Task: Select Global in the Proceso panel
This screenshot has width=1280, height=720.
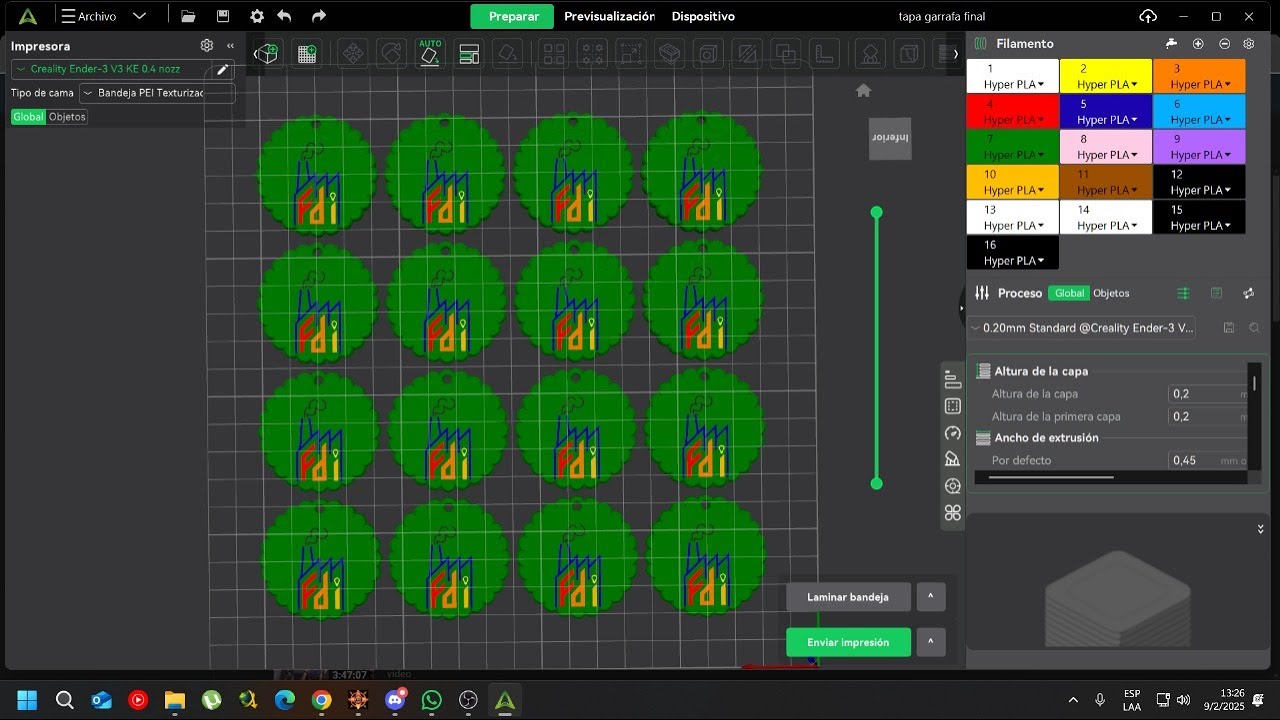Action: 1069,293
